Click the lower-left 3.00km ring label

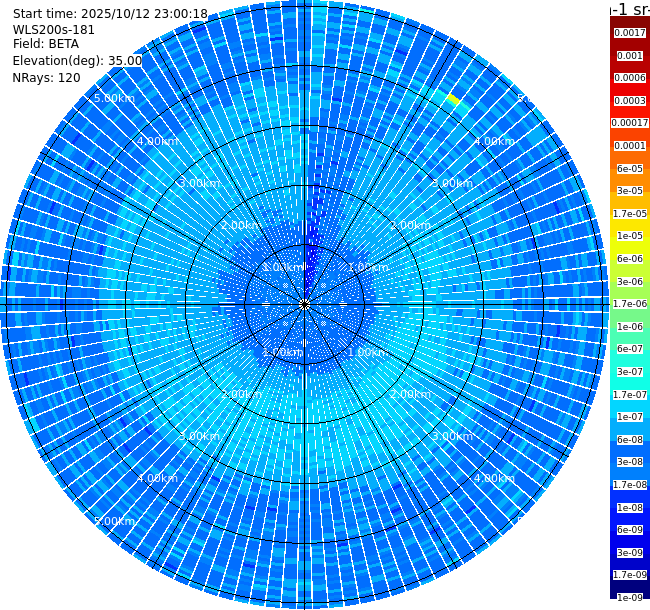pyautogui.click(x=199, y=436)
